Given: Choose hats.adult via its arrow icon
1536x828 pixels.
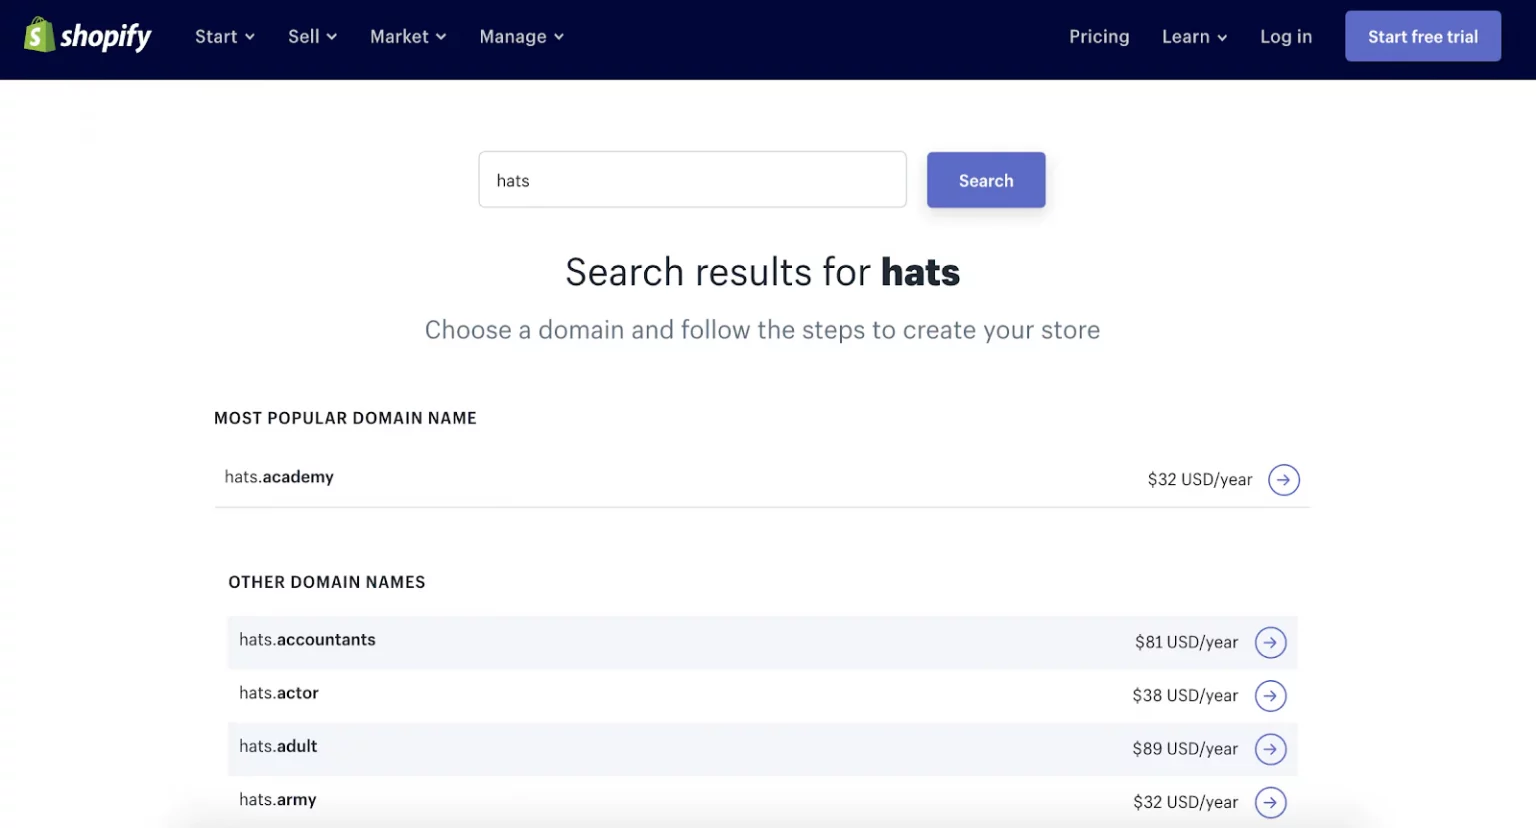Looking at the screenshot, I should [x=1270, y=749].
